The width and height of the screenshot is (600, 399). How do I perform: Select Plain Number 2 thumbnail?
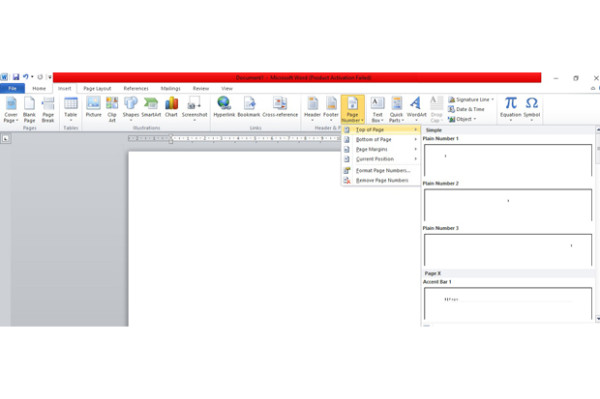tap(508, 205)
